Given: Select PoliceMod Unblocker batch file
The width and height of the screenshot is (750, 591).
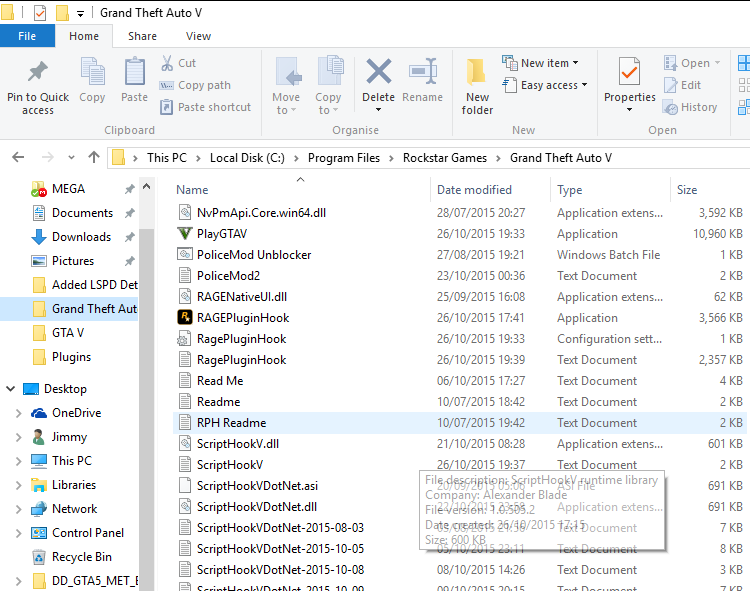Looking at the screenshot, I should (254, 255).
